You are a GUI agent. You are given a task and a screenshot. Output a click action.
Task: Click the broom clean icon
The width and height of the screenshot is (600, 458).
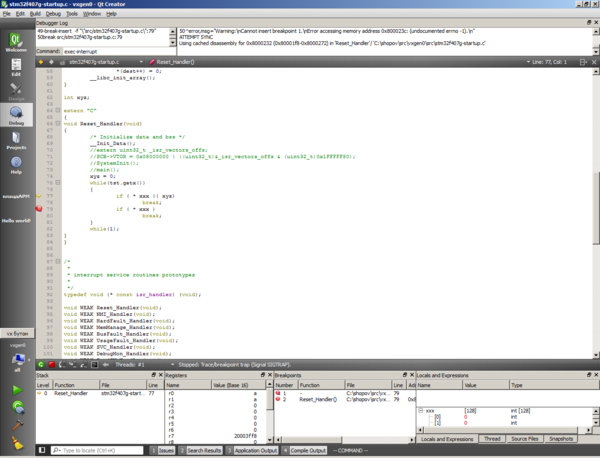pyautogui.click(x=17, y=443)
